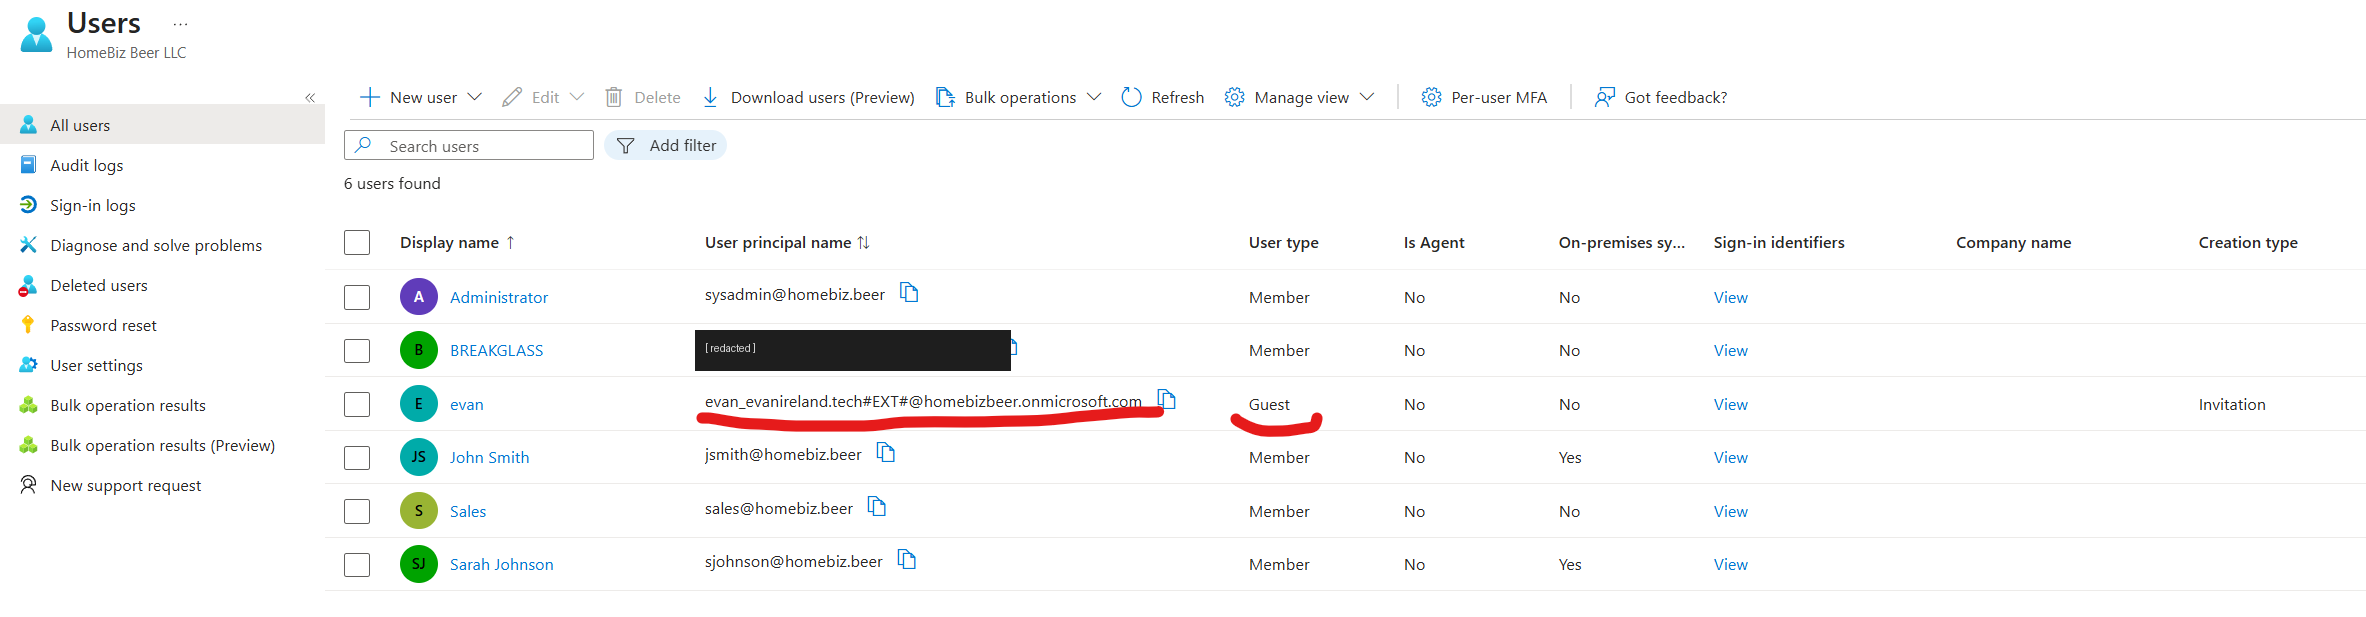Image resolution: width=2366 pixels, height=617 pixels.
Task: Click the Creation type column header
Action: tap(2247, 243)
